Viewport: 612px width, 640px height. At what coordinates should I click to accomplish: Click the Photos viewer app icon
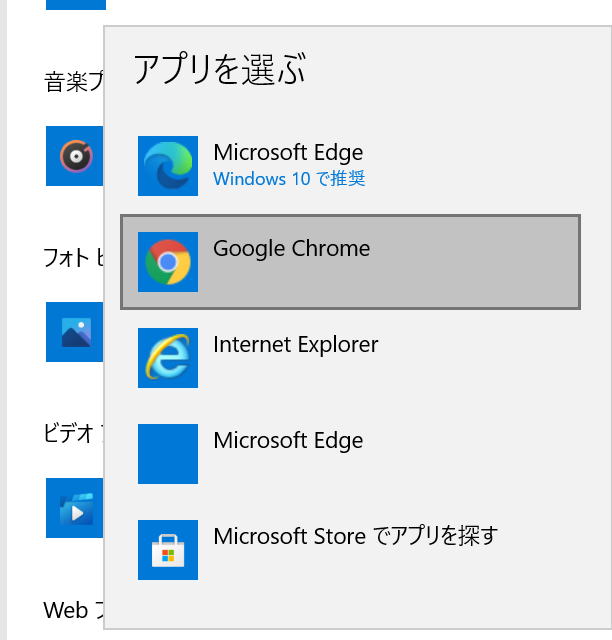click(74, 332)
